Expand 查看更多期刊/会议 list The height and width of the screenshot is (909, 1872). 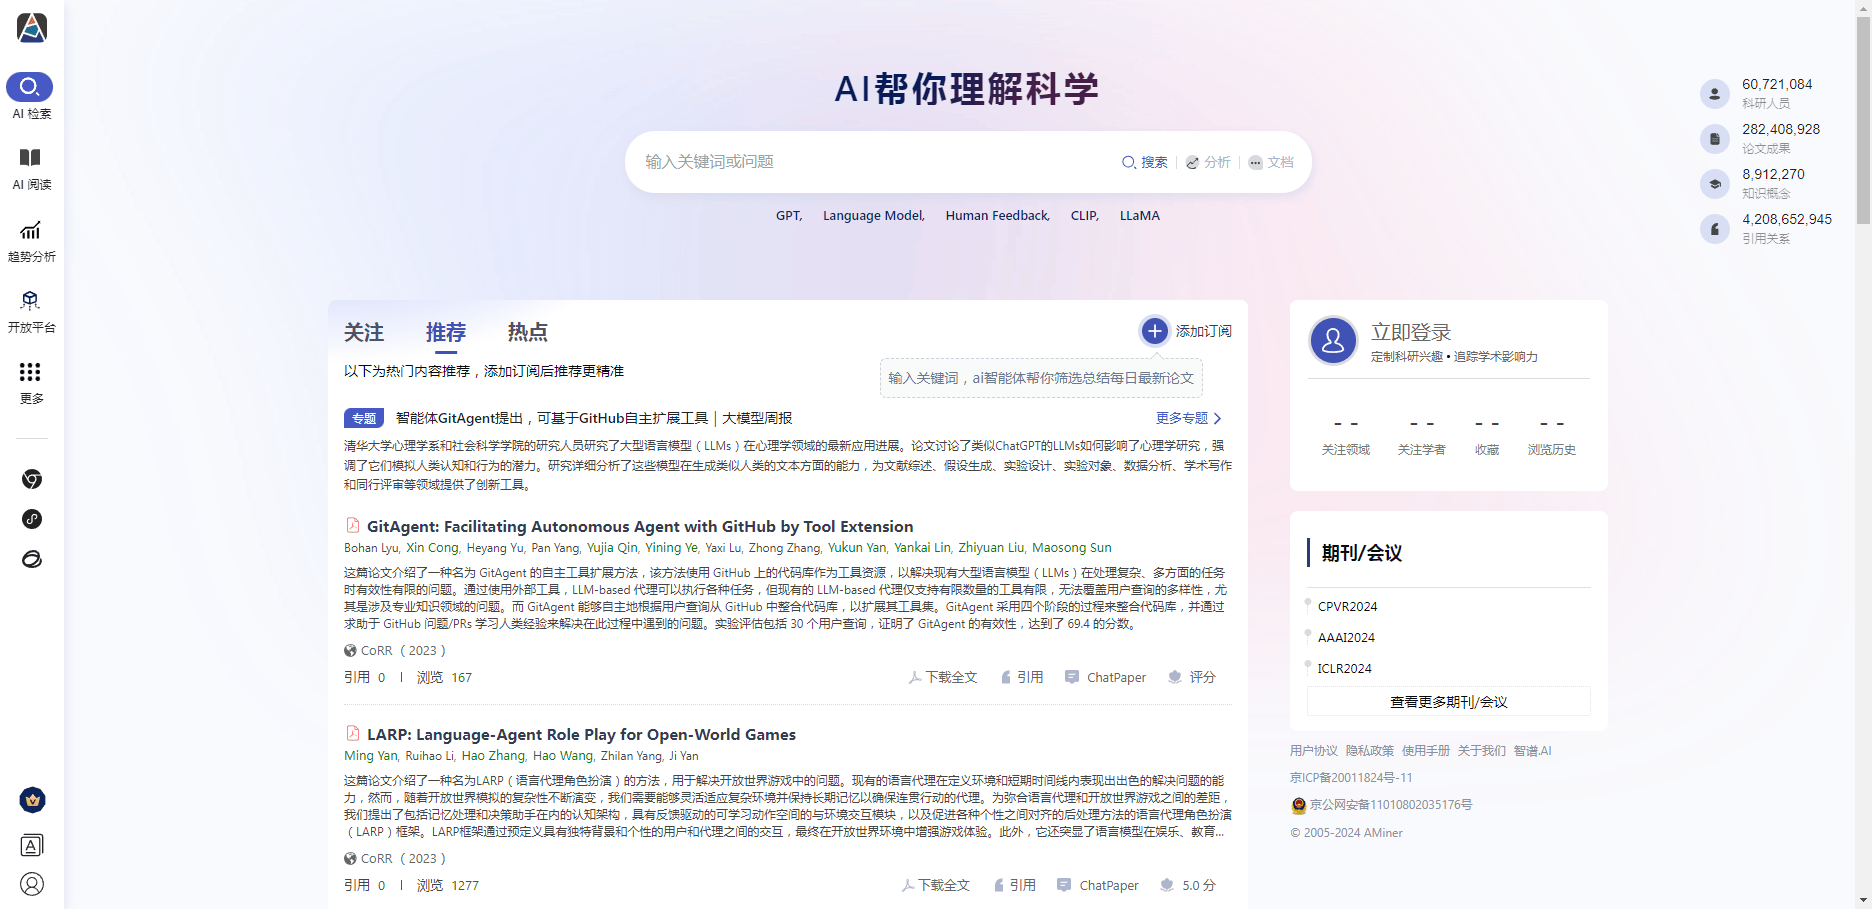1448,702
